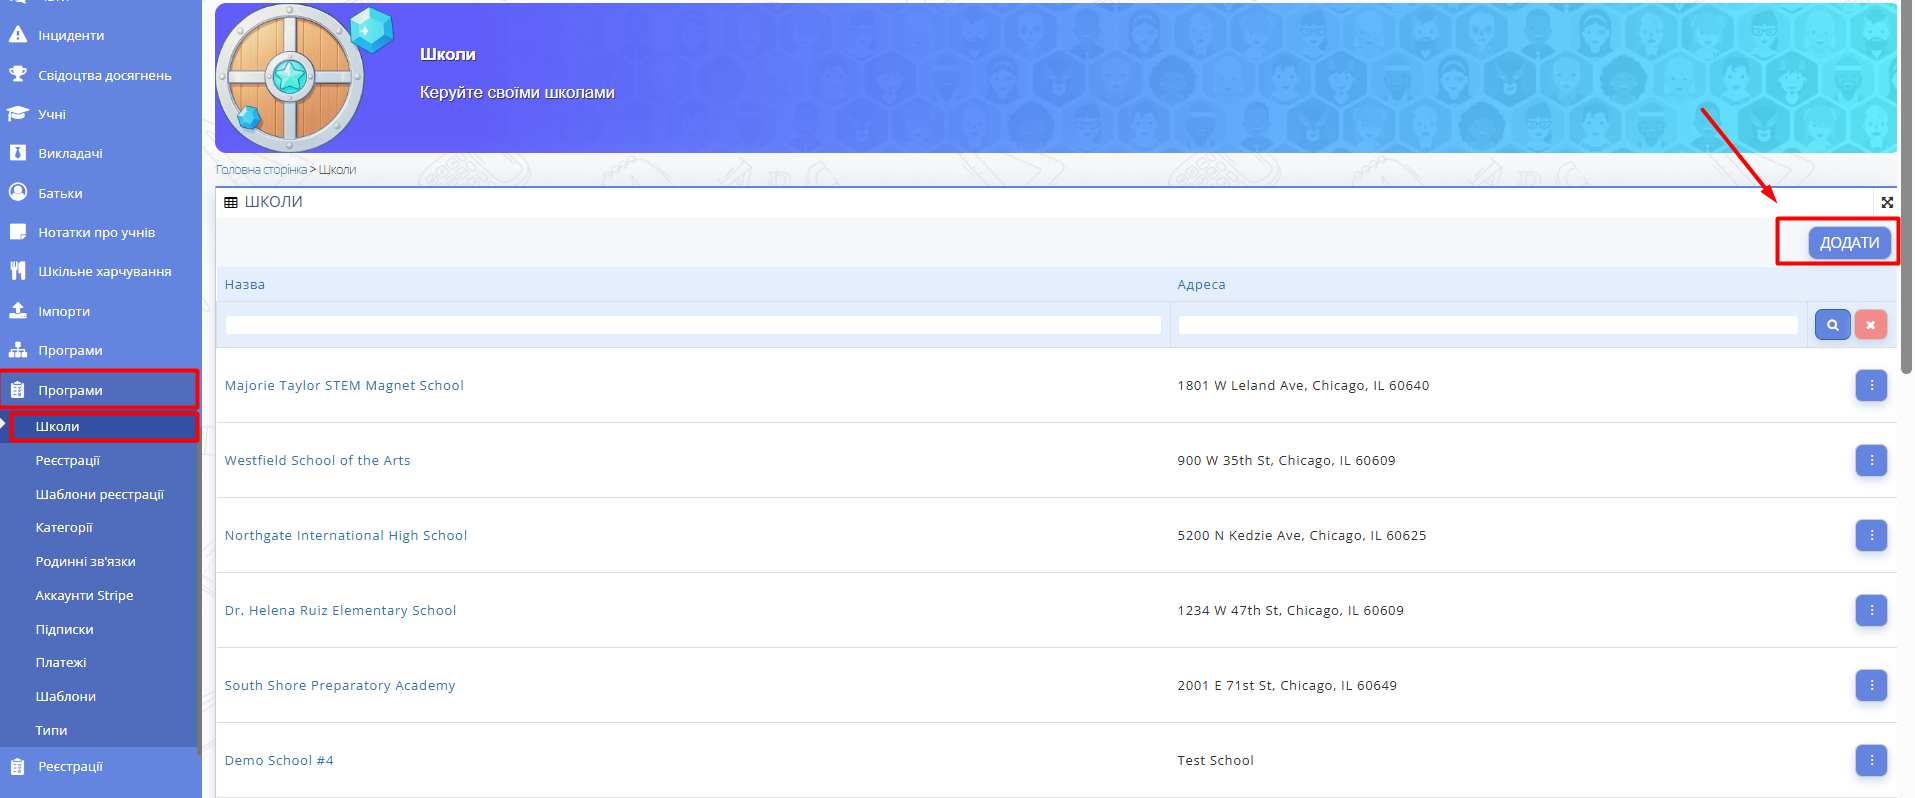Click the Шкільне харчування utensils icon
1915x798 pixels.
[x=18, y=271]
